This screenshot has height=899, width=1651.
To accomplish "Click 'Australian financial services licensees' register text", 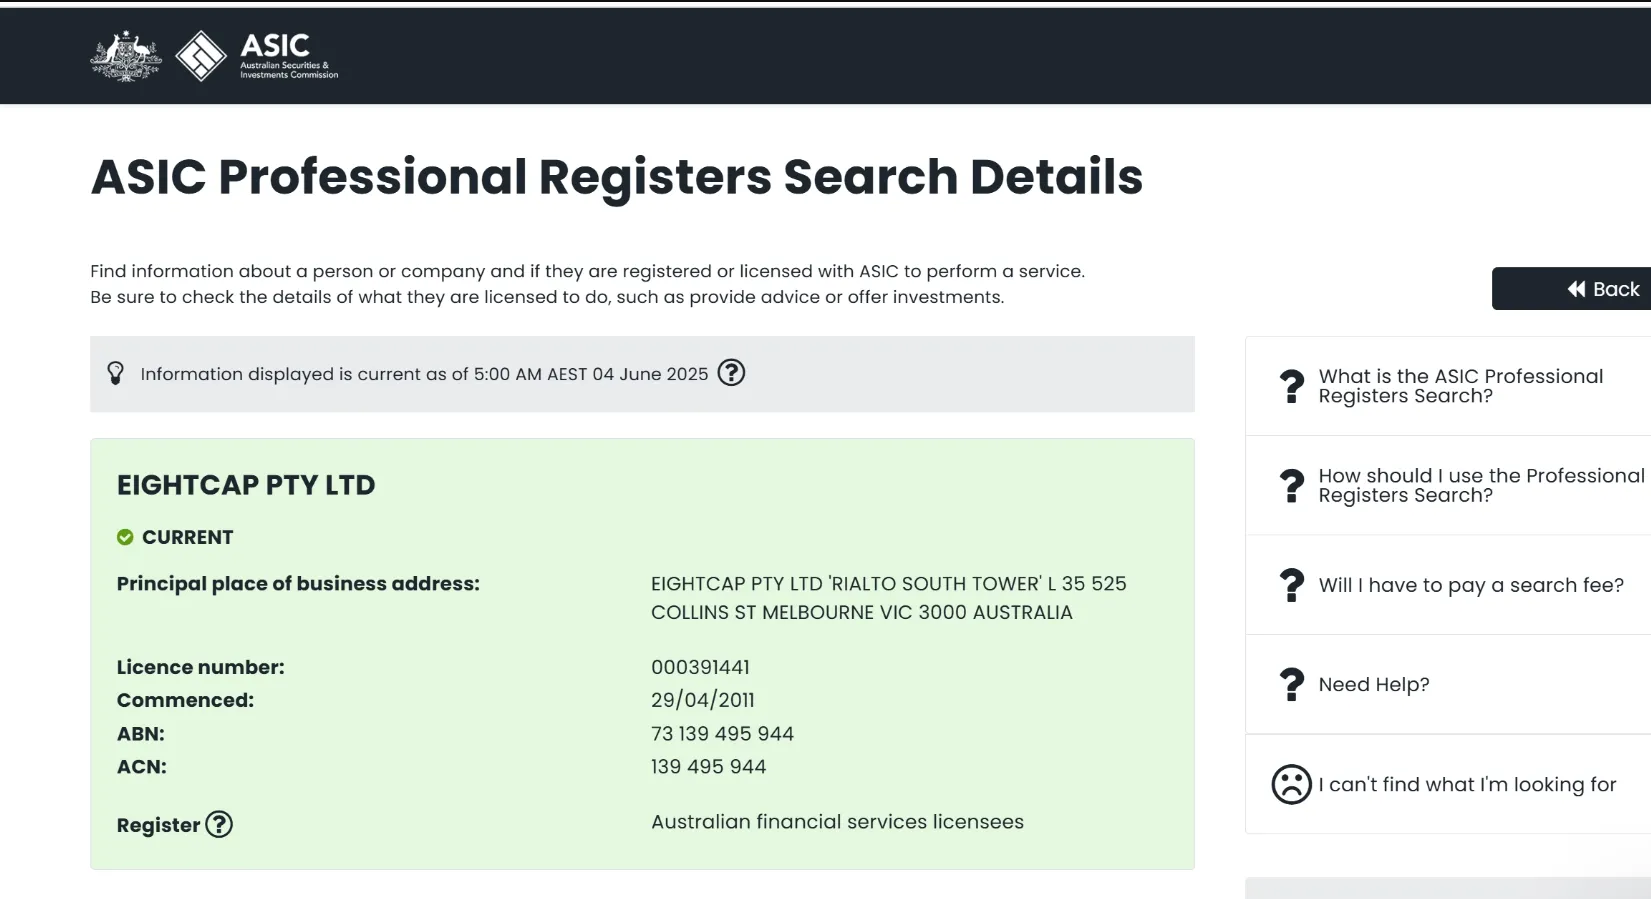I will (837, 822).
